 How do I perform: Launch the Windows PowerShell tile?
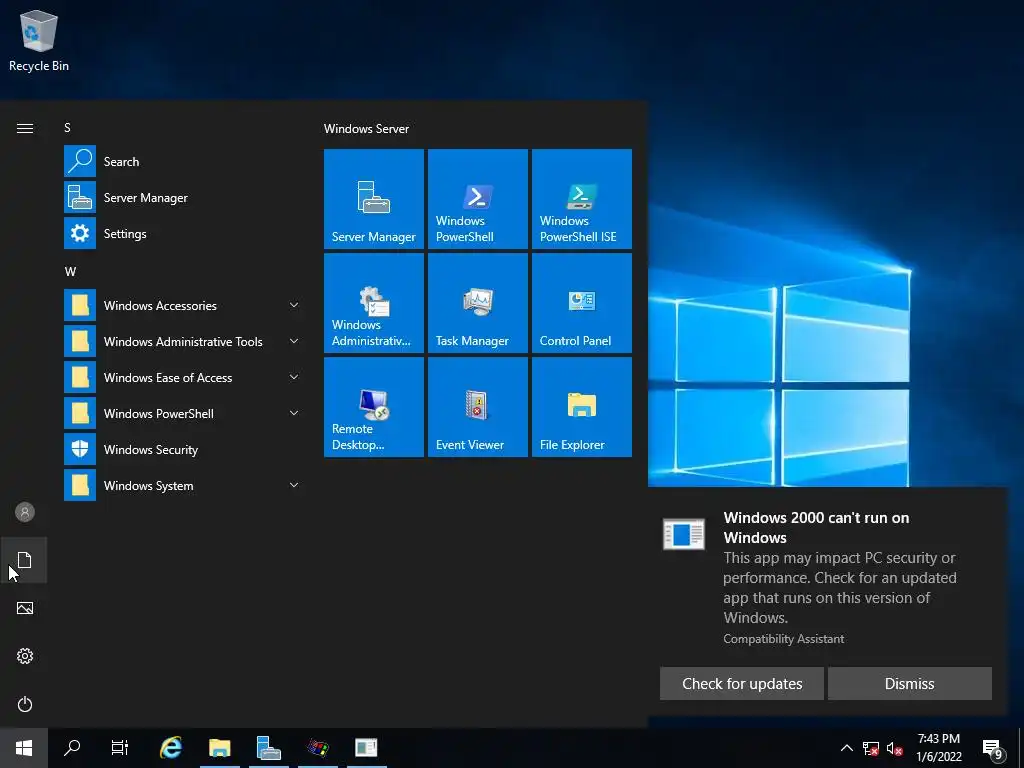coord(477,199)
